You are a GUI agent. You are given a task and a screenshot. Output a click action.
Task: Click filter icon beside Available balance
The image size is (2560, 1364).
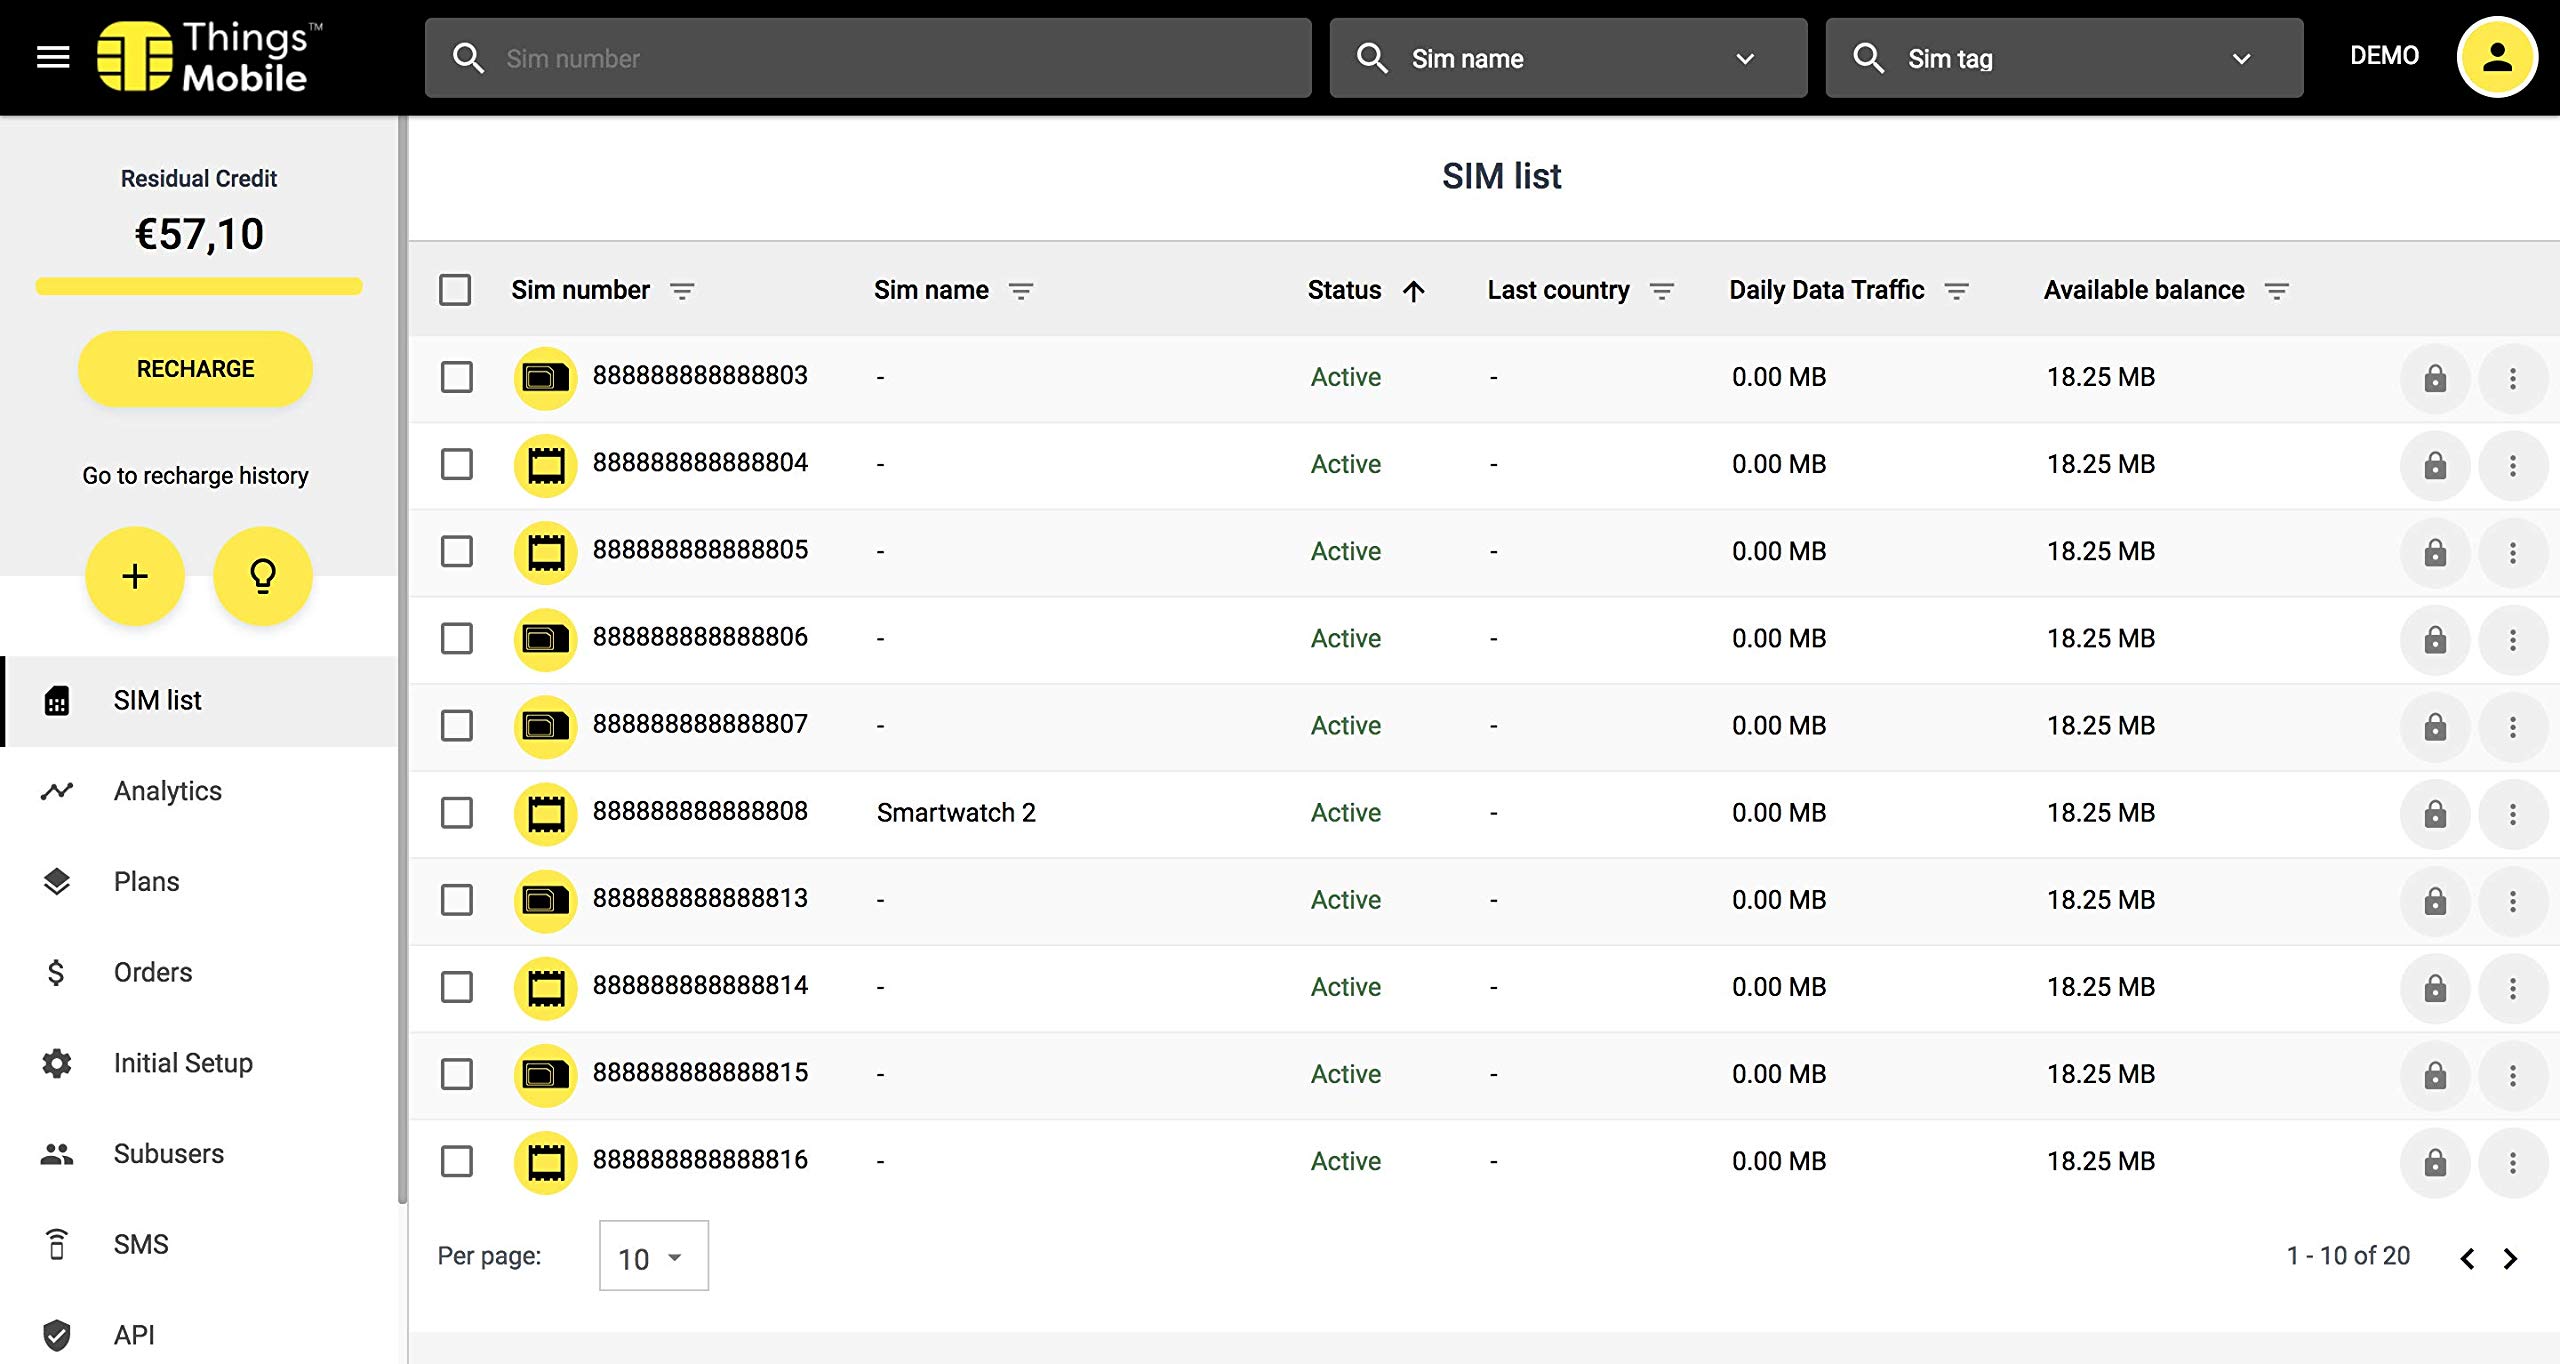pos(2277,291)
